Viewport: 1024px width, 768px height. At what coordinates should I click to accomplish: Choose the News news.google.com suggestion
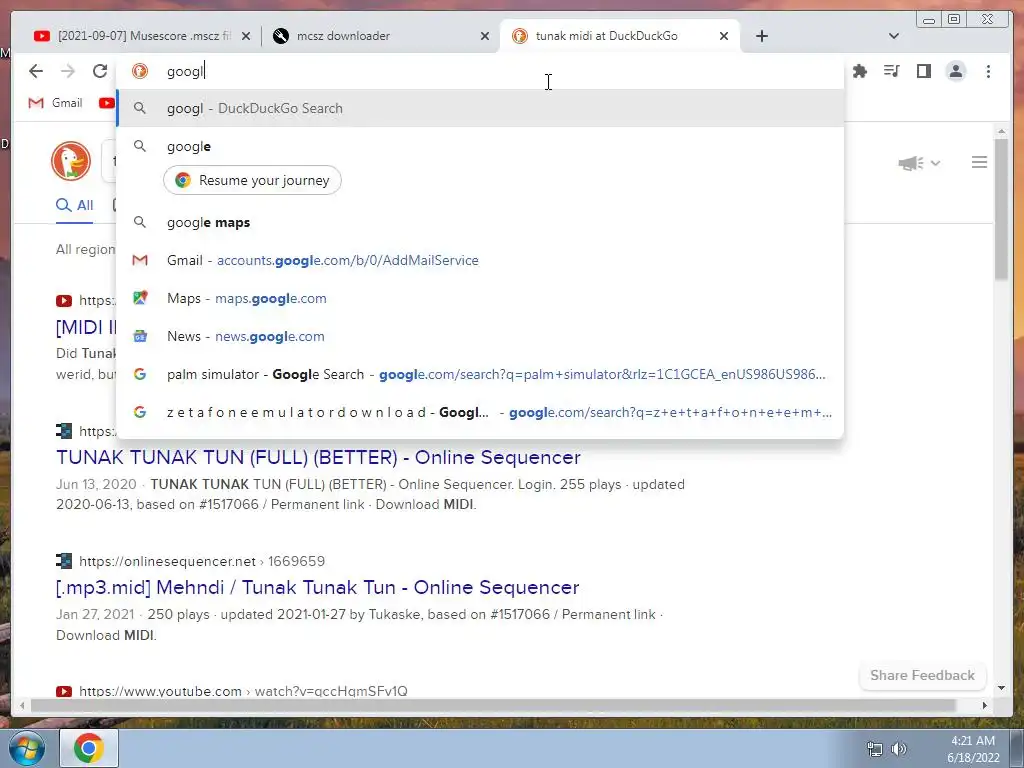(x=480, y=336)
